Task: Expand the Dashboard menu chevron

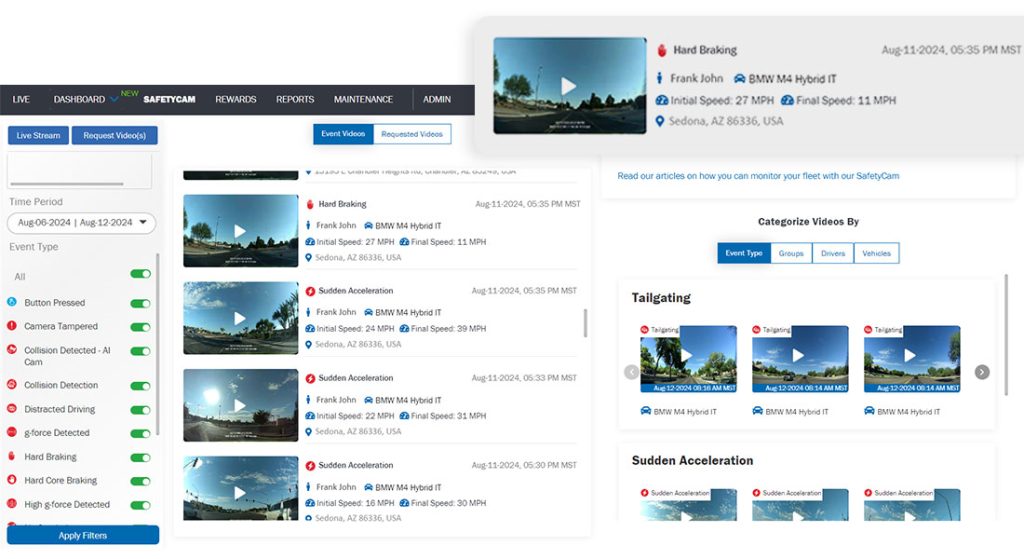Action: coord(114,100)
